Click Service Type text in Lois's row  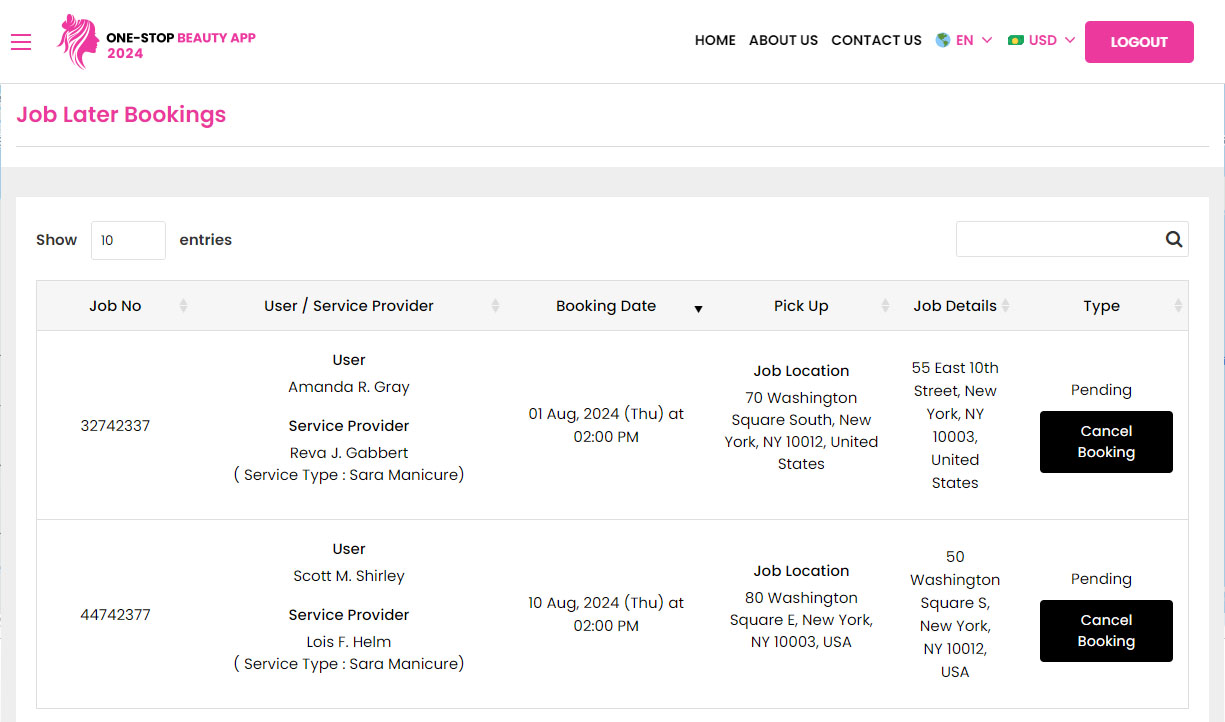(x=349, y=664)
